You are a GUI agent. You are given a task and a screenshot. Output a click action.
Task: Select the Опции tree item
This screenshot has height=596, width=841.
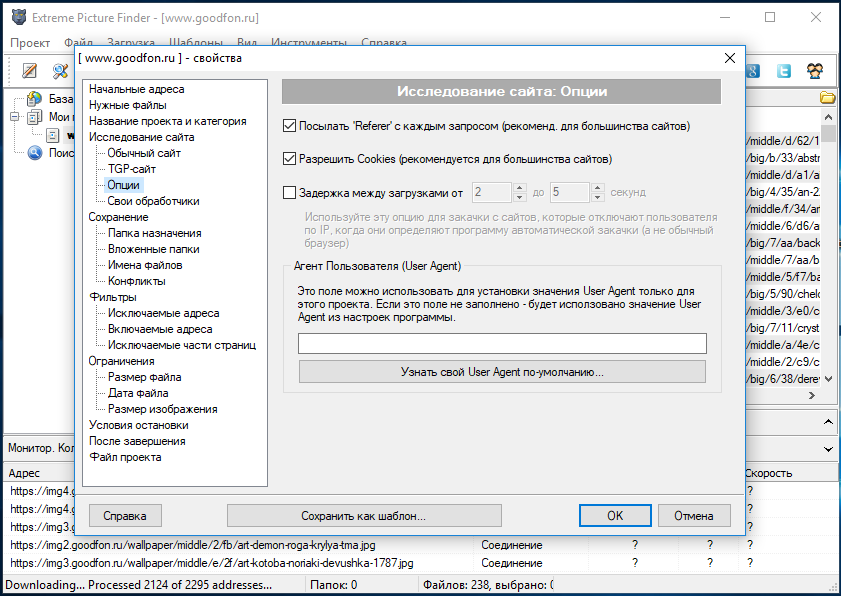tap(124, 185)
